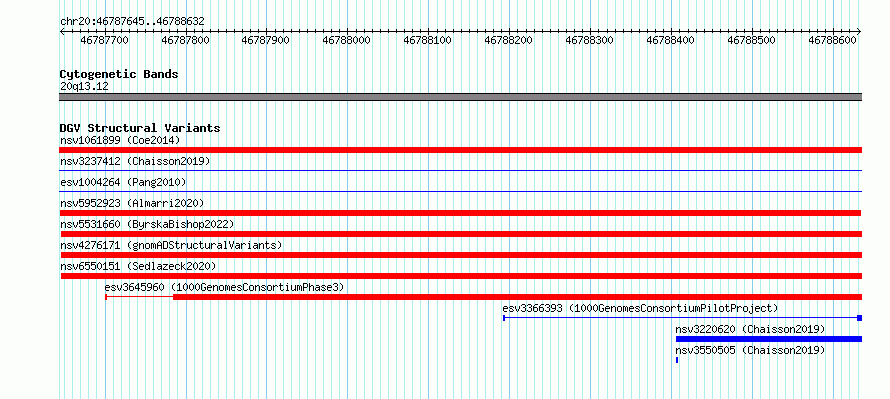Click ruler position 46788000
This screenshot has height=399, width=890.
coord(347,40)
